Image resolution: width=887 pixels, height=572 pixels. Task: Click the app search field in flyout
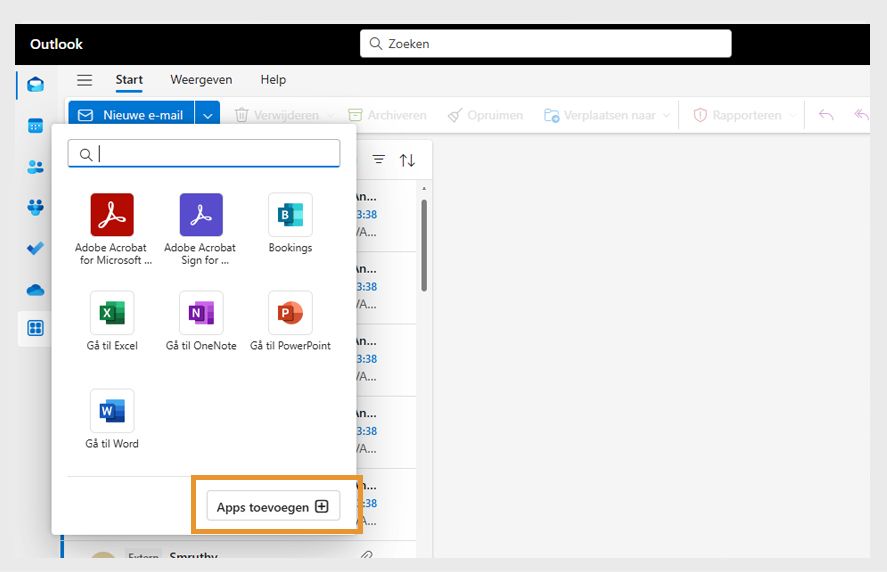204,153
